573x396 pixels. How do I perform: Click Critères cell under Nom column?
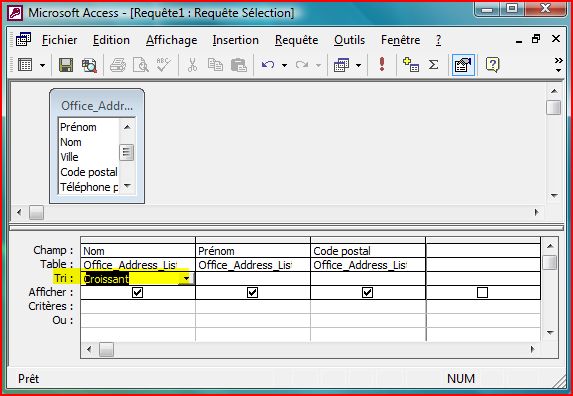(138, 306)
